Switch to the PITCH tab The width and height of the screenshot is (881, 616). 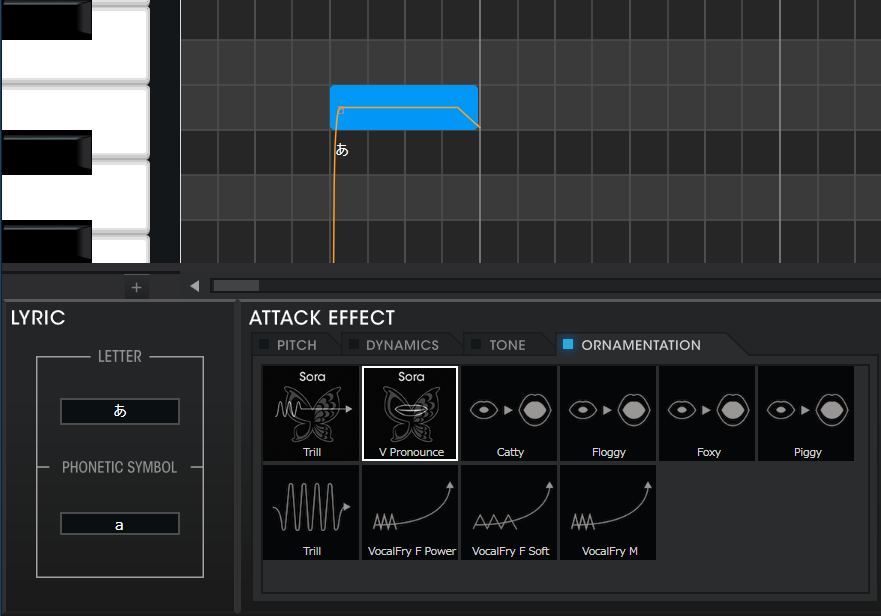pos(296,345)
